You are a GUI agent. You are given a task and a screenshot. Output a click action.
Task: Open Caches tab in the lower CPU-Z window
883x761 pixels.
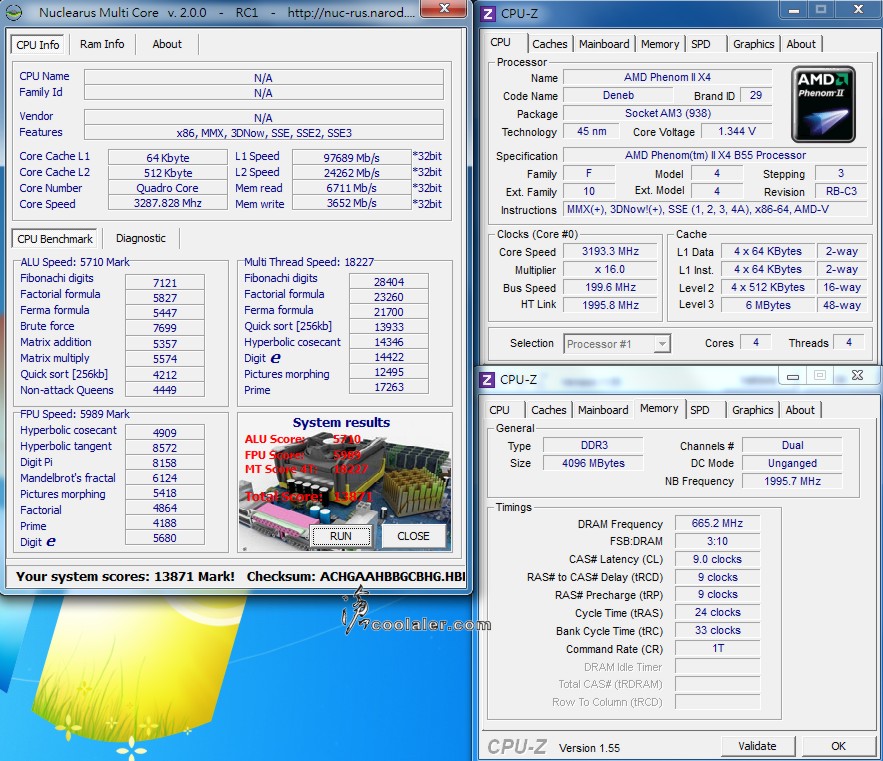click(548, 410)
